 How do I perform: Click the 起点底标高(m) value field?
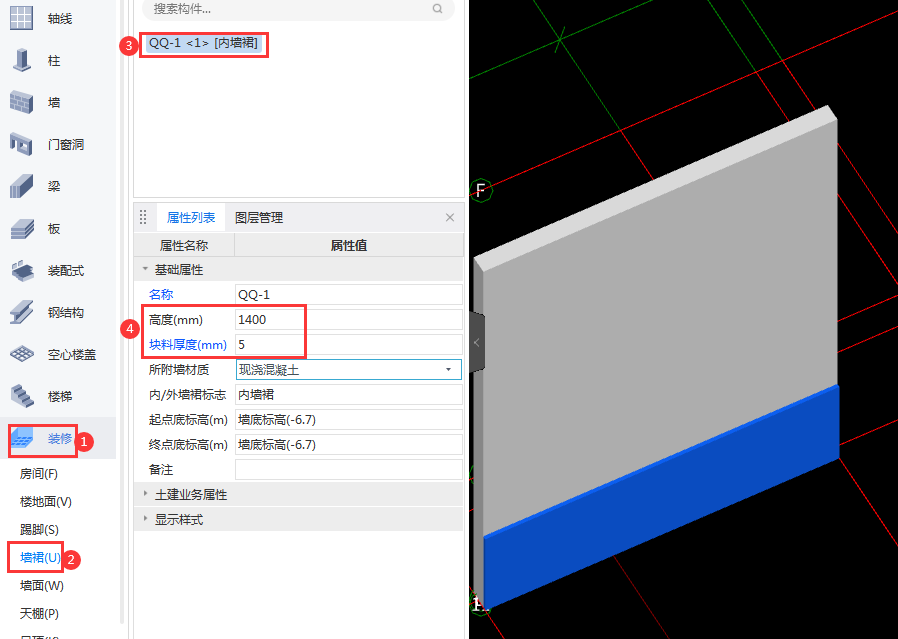point(349,420)
